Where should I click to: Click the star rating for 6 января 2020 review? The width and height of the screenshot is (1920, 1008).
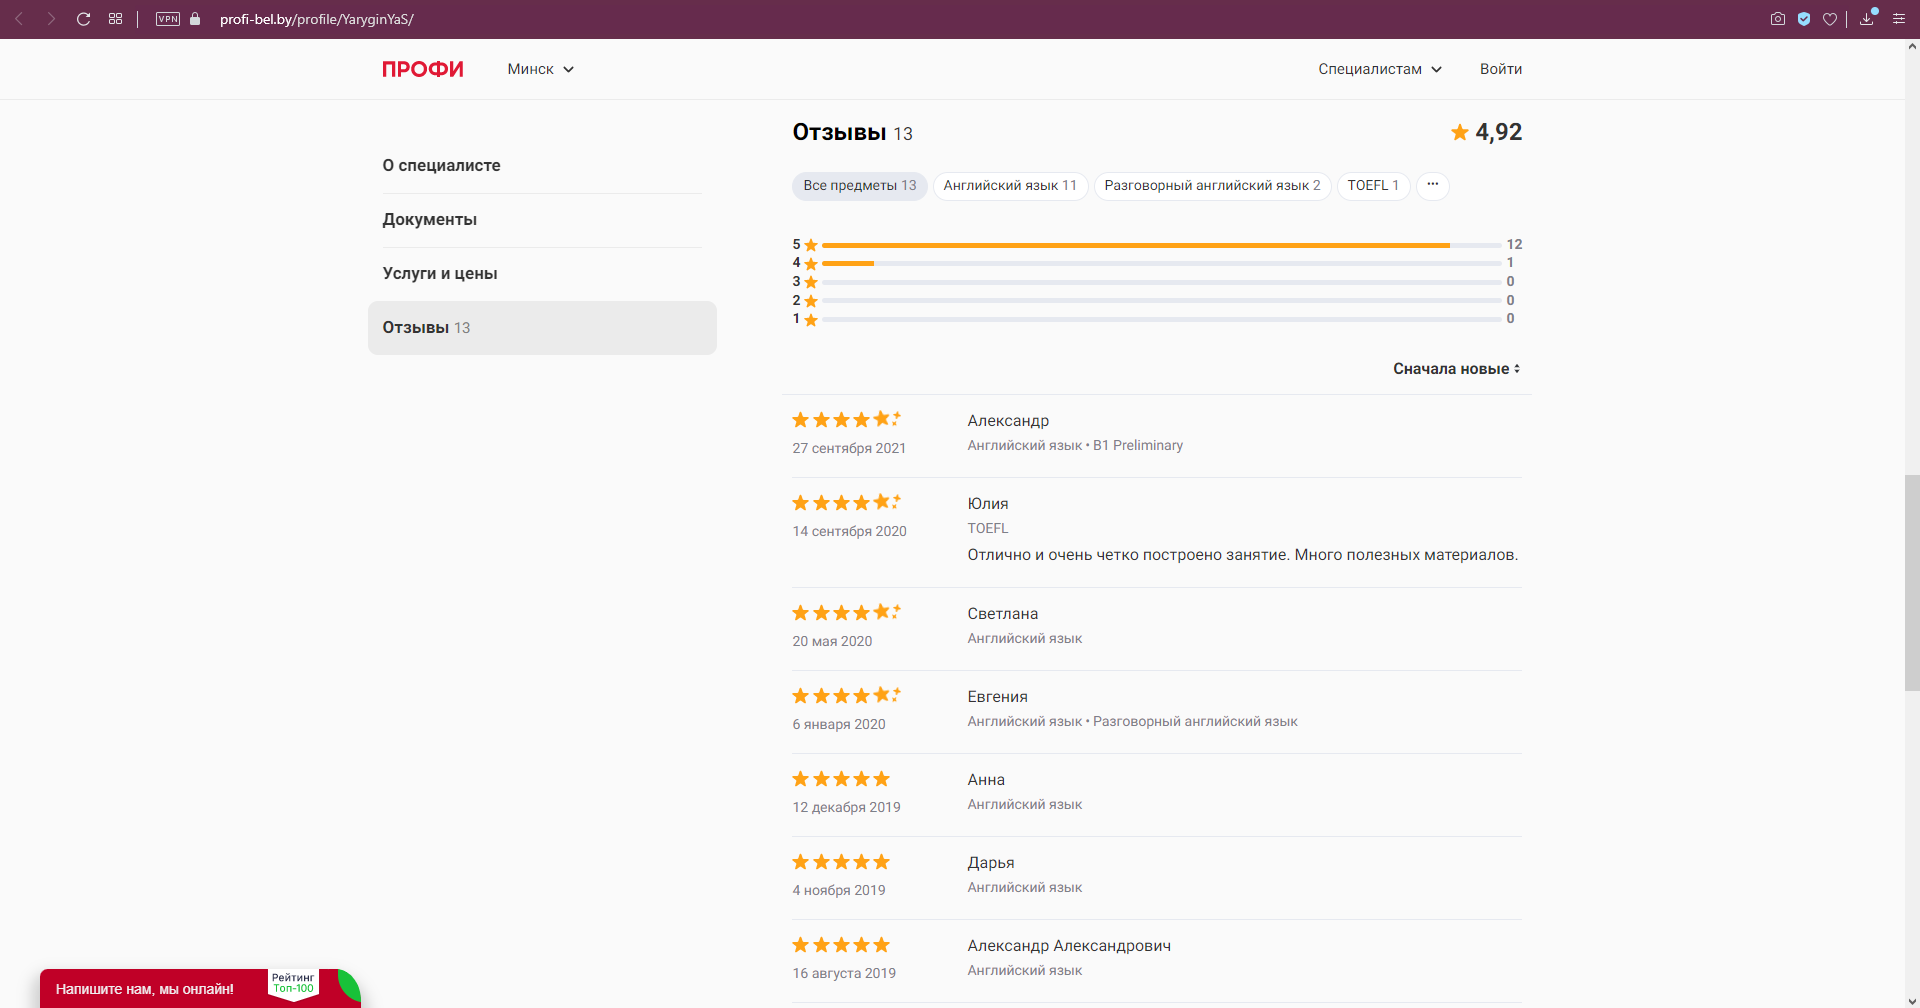pos(846,696)
